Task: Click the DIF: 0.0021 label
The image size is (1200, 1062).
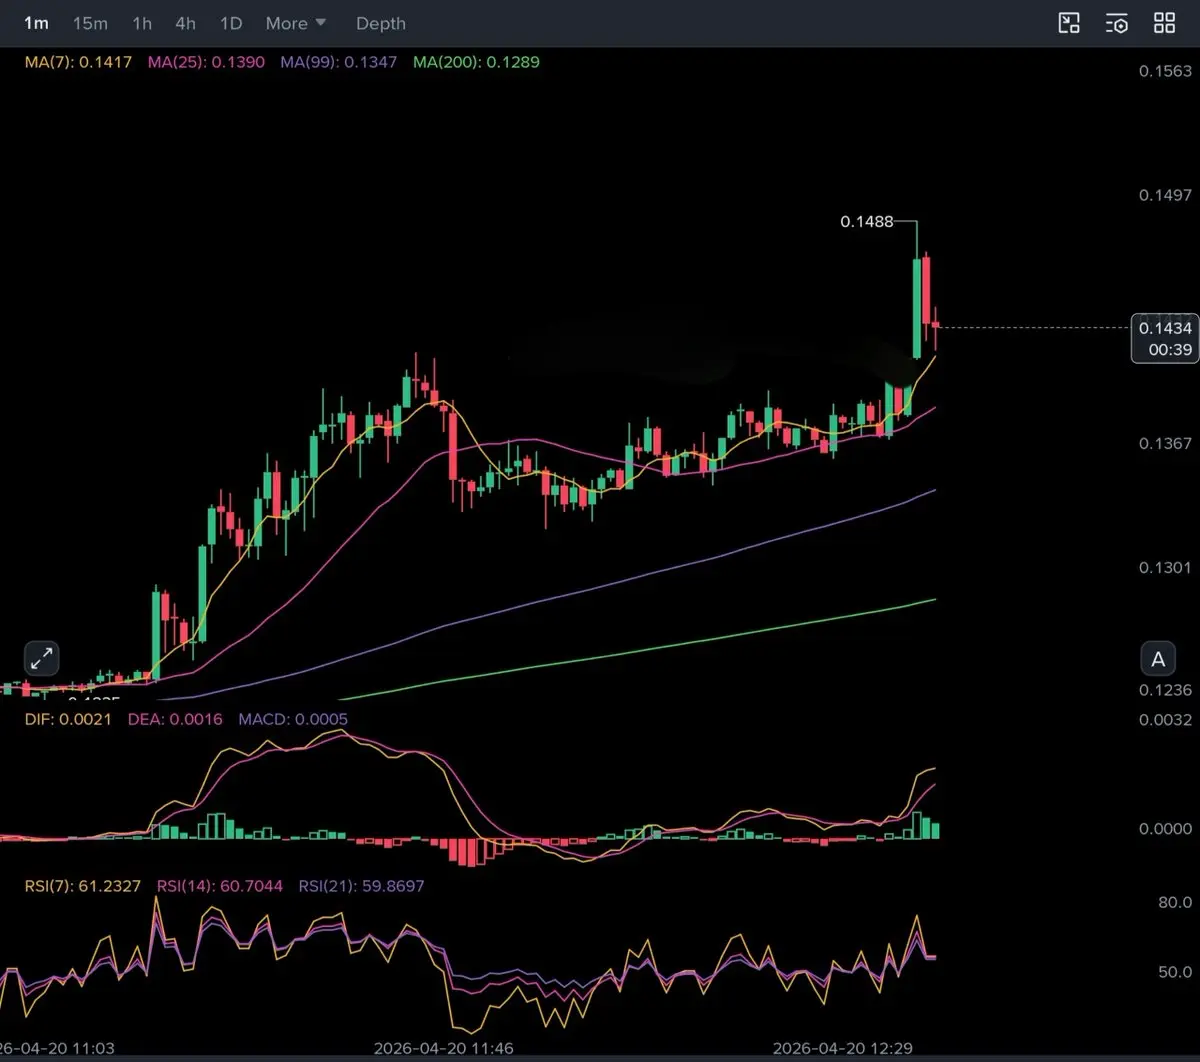Action: (69, 719)
